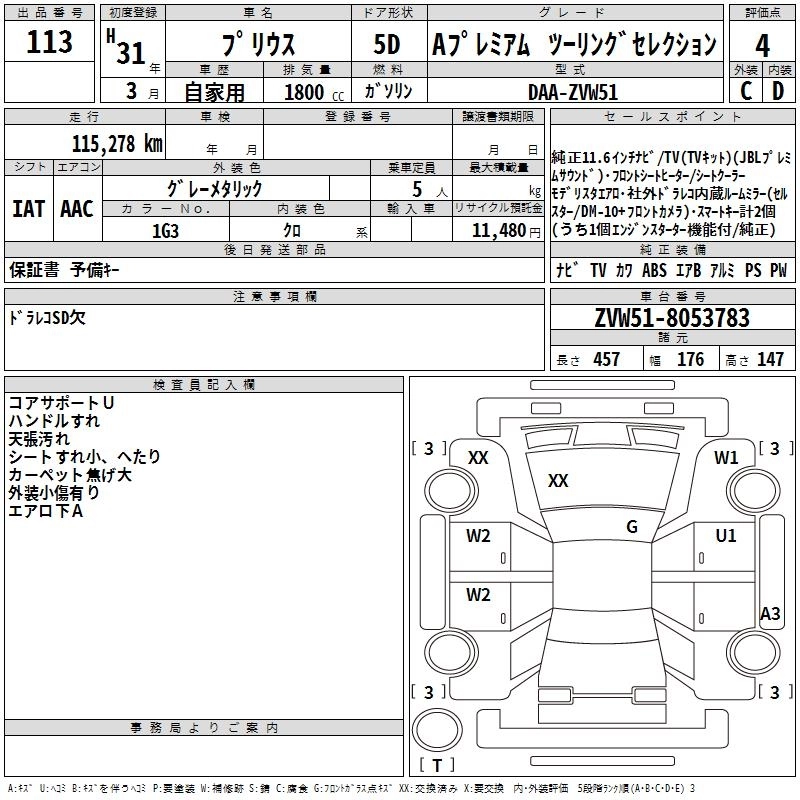Select displacement value 1800 cc
Image resolution: width=800 pixels, height=800 pixels.
click(x=314, y=92)
